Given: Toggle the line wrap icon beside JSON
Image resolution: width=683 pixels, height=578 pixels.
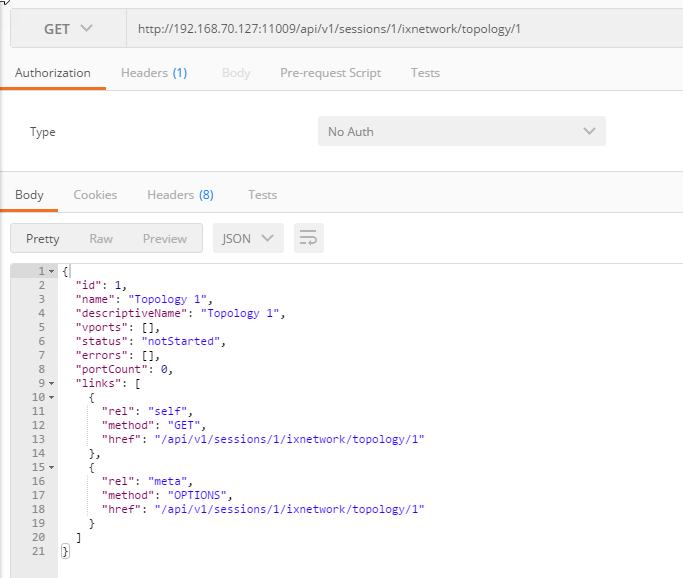Looking at the screenshot, I should (x=309, y=238).
